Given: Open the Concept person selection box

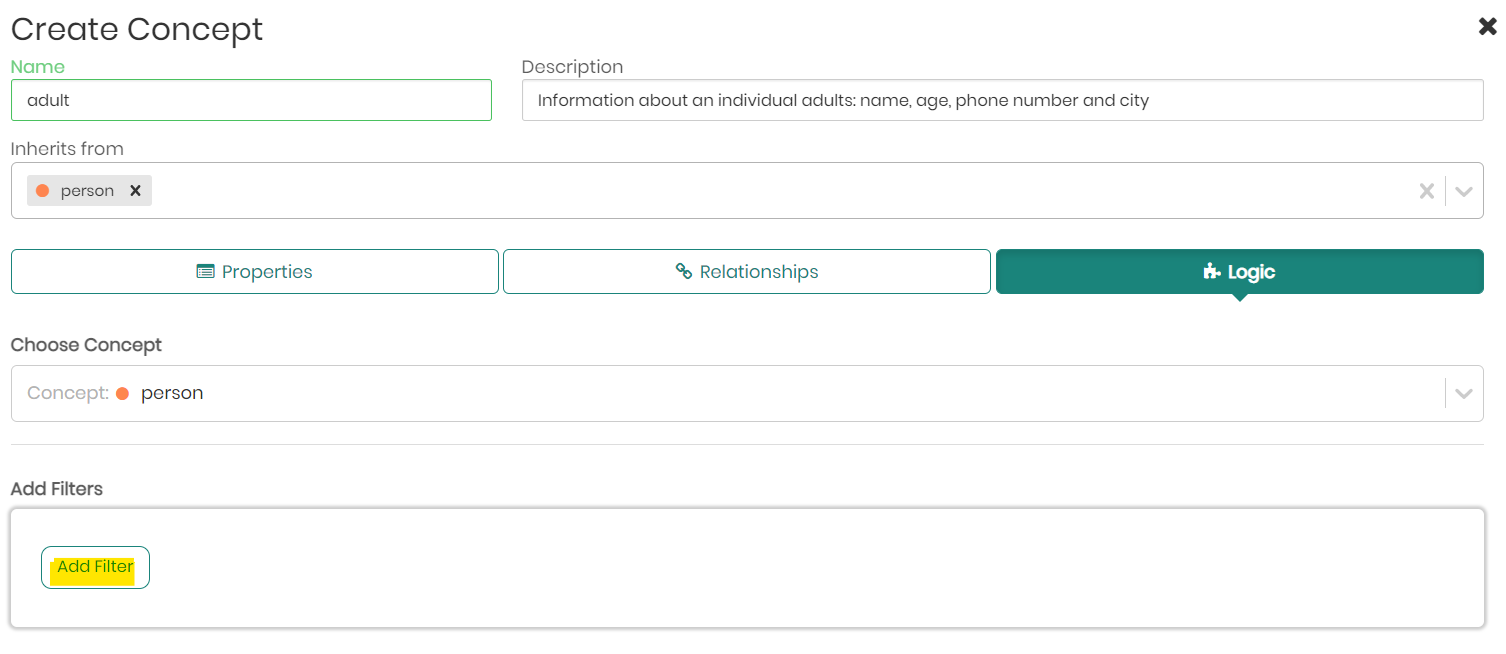Looking at the screenshot, I should (700, 393).
